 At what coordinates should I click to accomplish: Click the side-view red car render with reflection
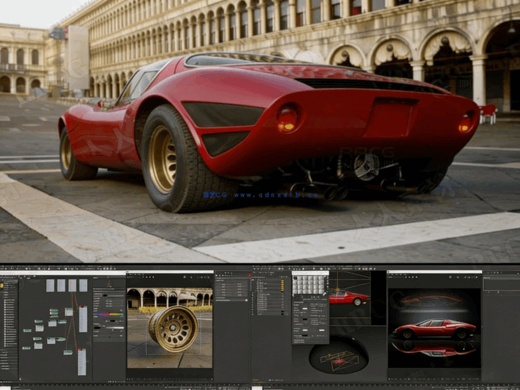click(x=434, y=328)
